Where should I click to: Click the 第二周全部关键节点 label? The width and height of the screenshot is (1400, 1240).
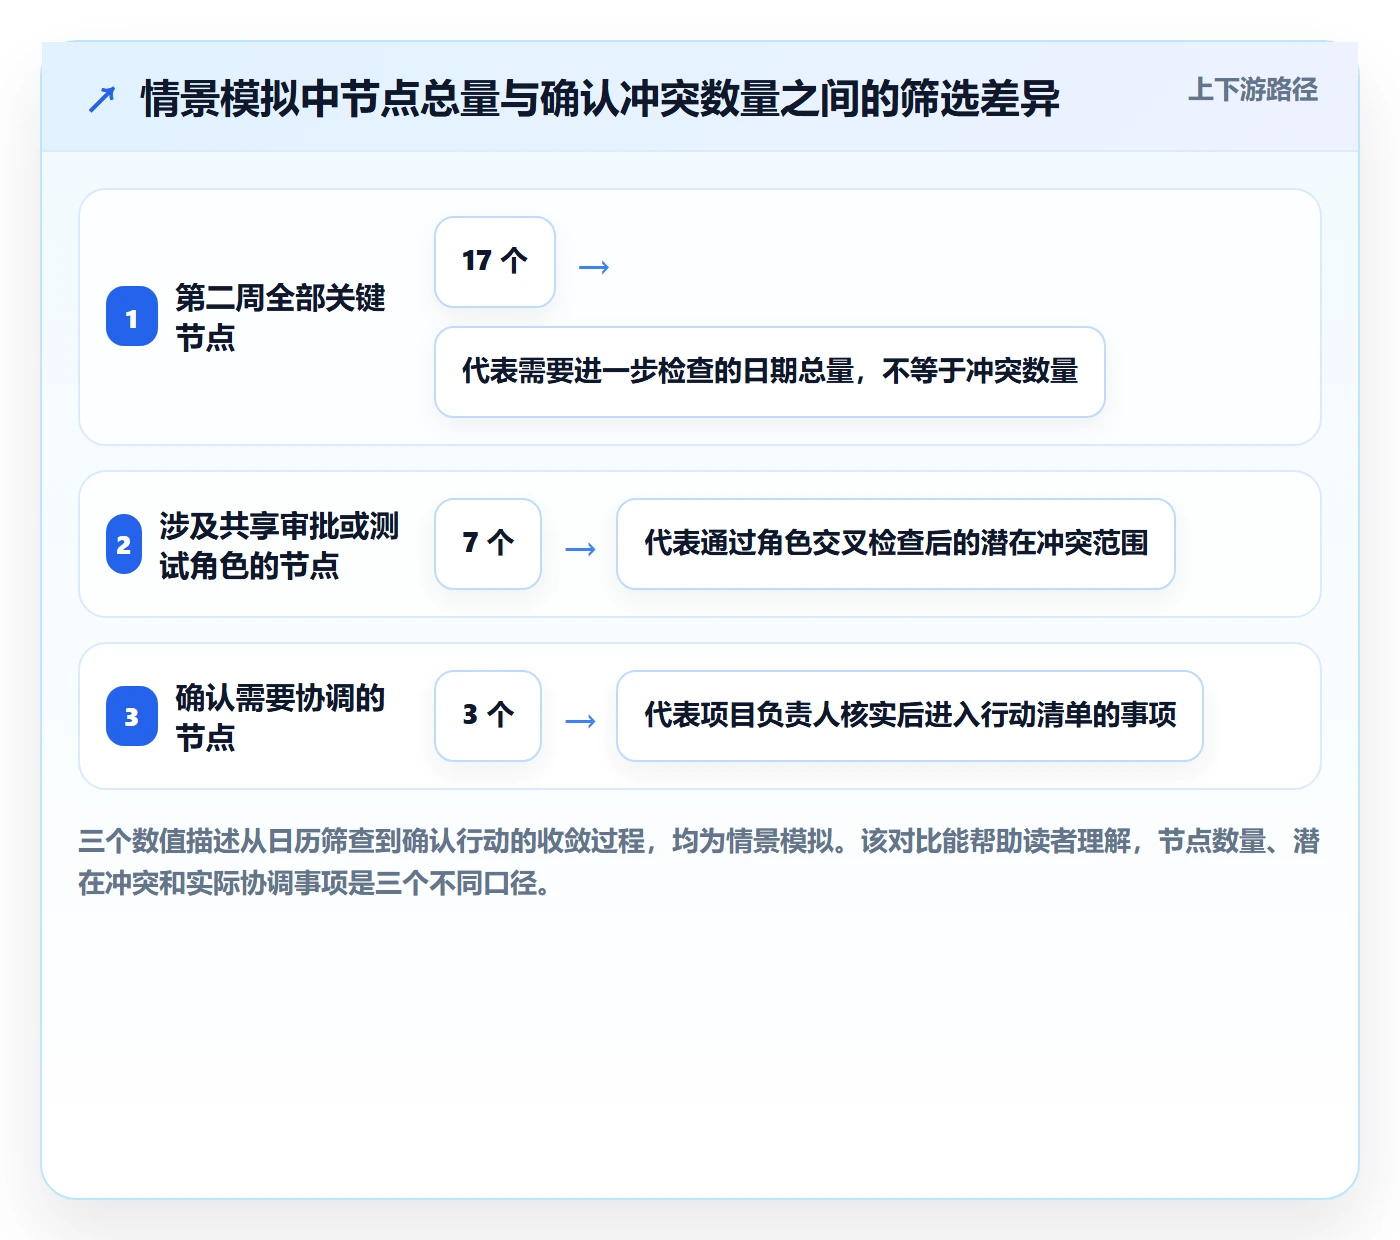click(280, 317)
